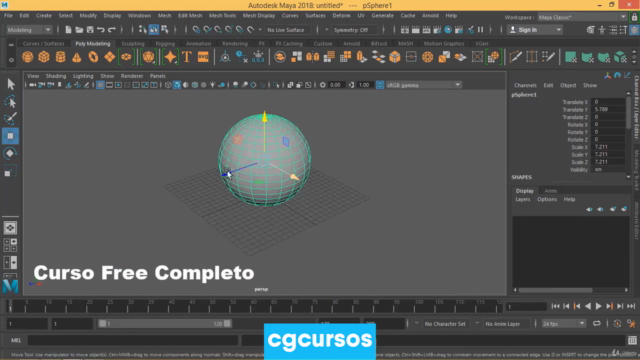Open the Modeling menu set dropdown

click(x=29, y=30)
